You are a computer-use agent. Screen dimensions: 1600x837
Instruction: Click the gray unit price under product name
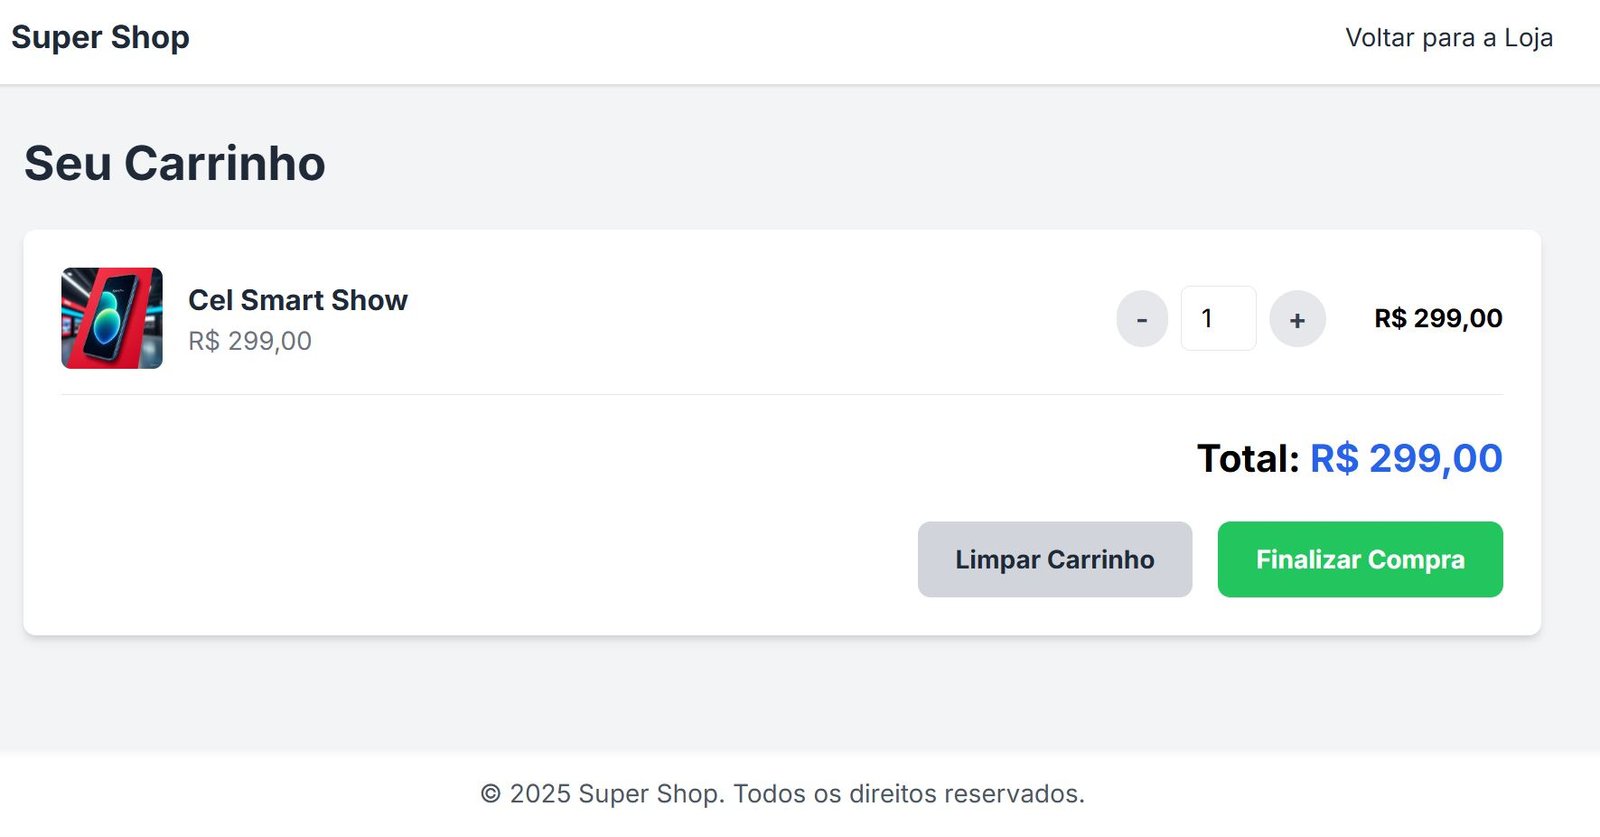[250, 341]
